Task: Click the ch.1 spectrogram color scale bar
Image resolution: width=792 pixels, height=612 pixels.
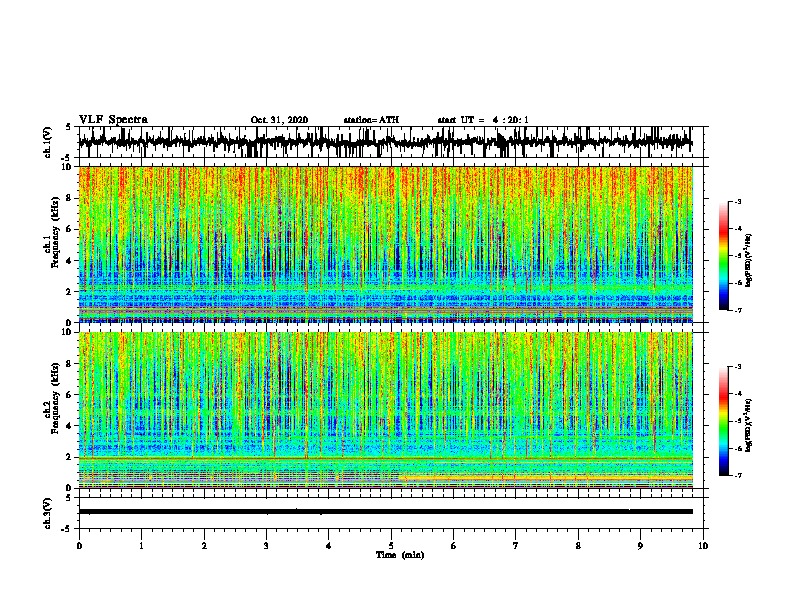Action: [723, 256]
